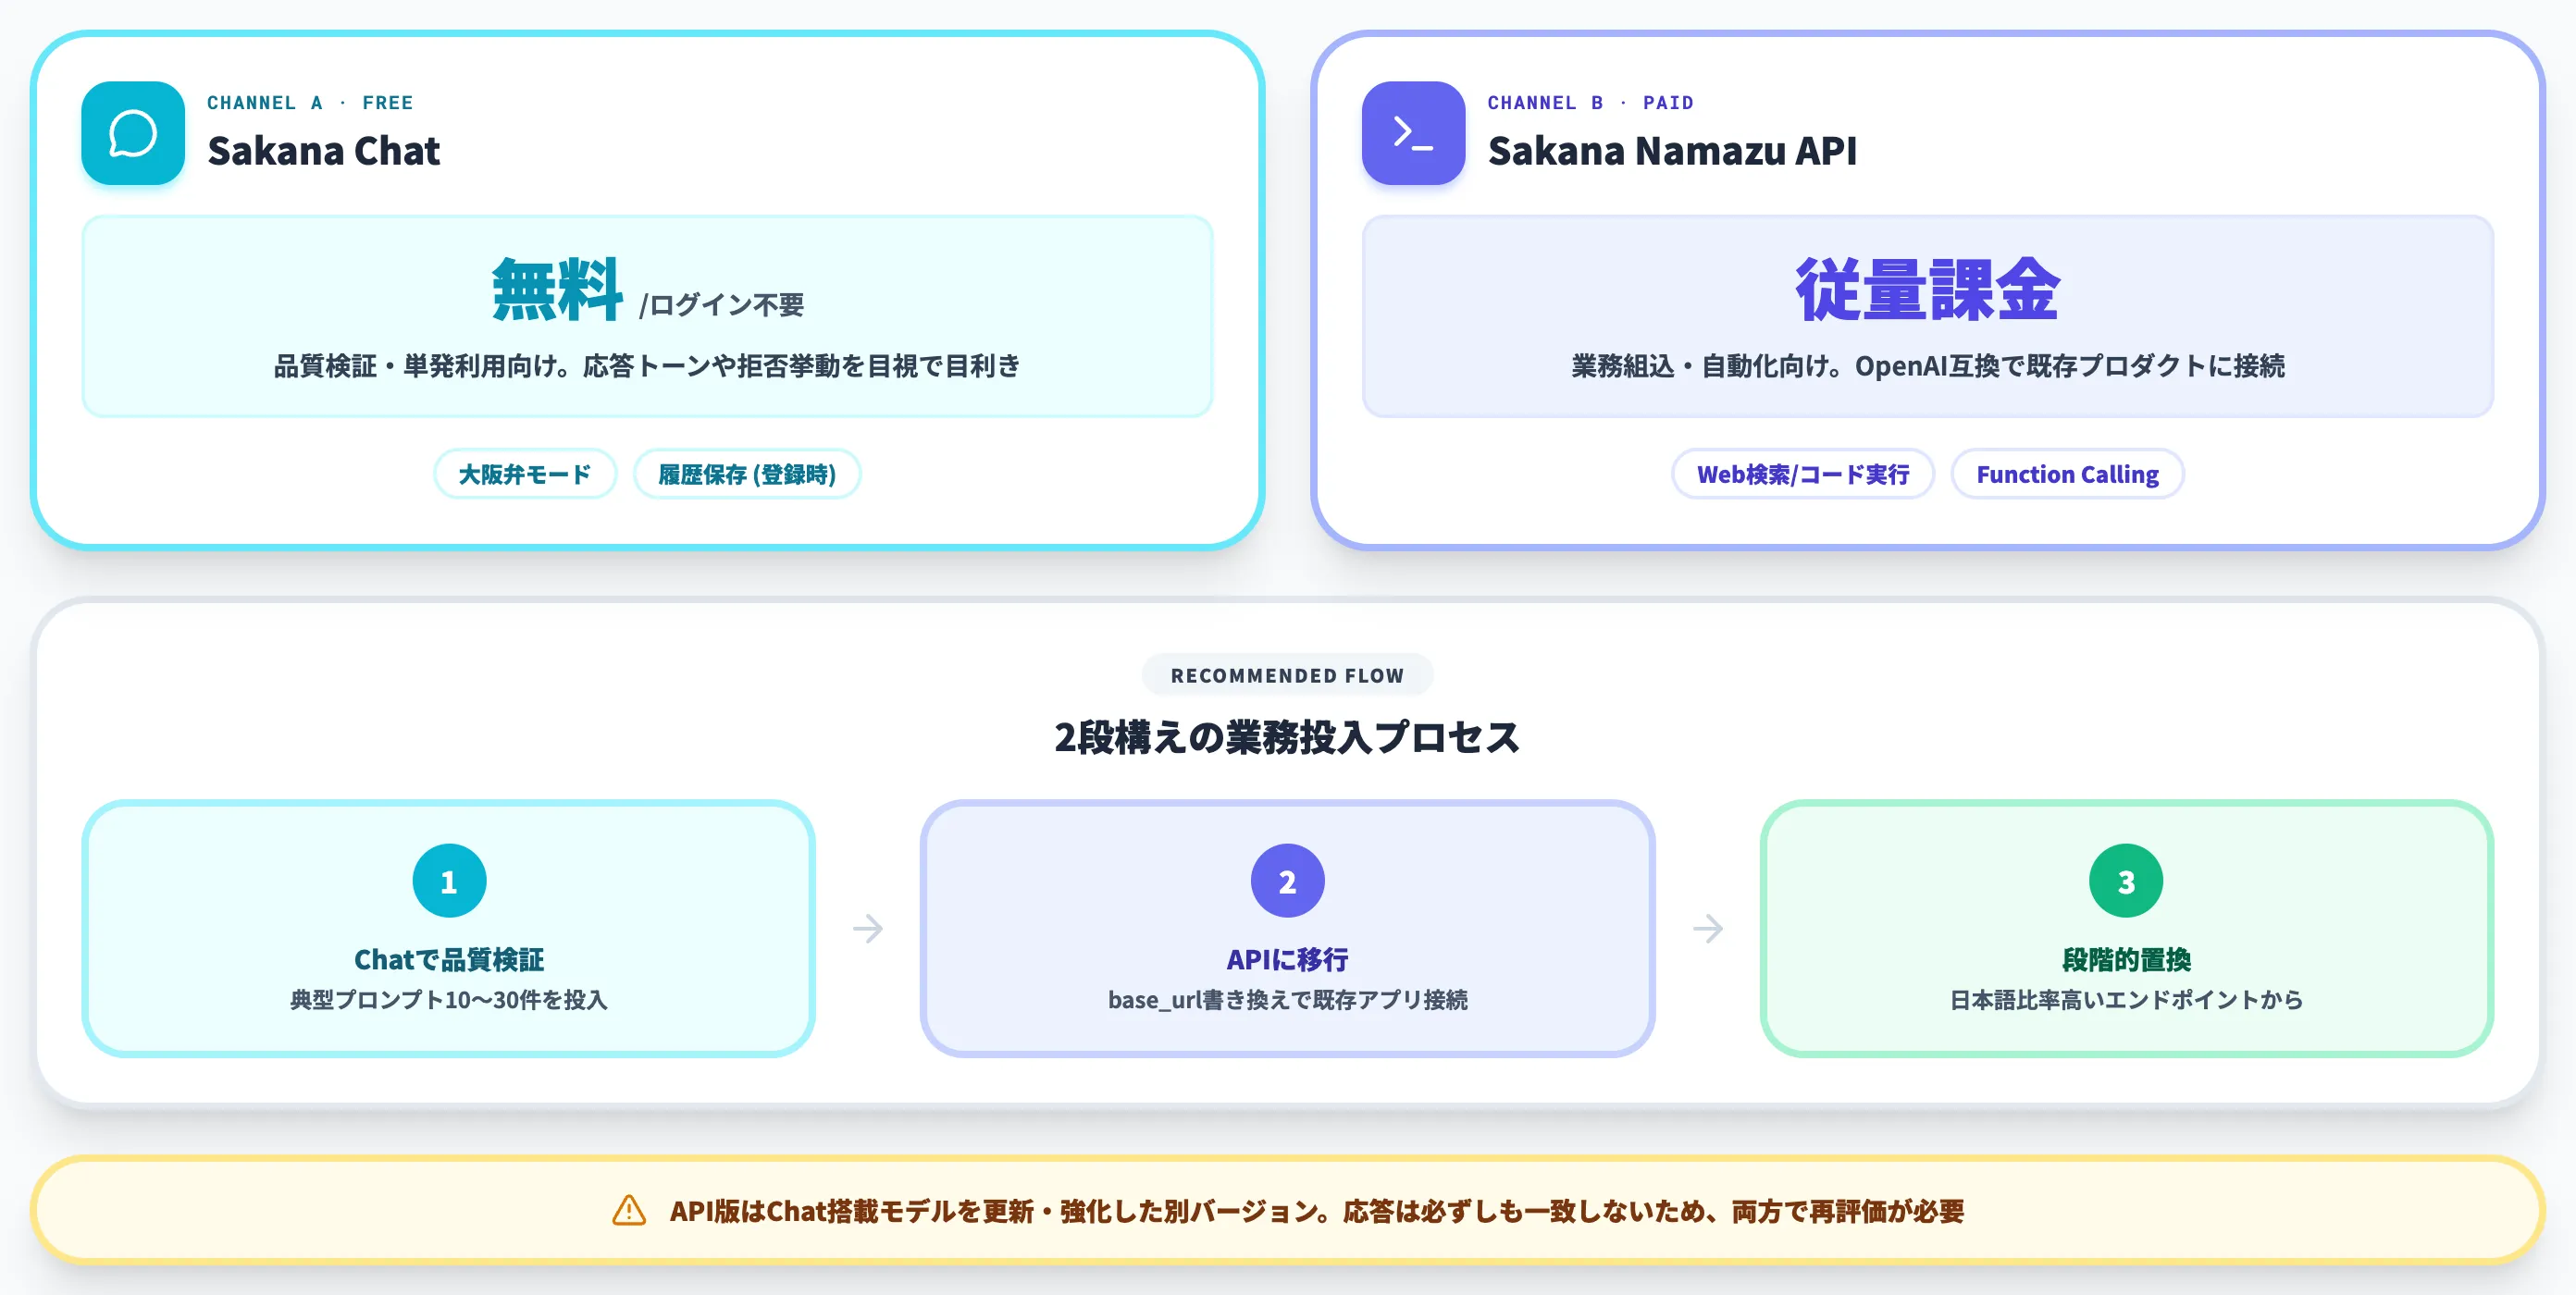
Task: Click the warning triangle icon in yellow banner
Action: [629, 1210]
